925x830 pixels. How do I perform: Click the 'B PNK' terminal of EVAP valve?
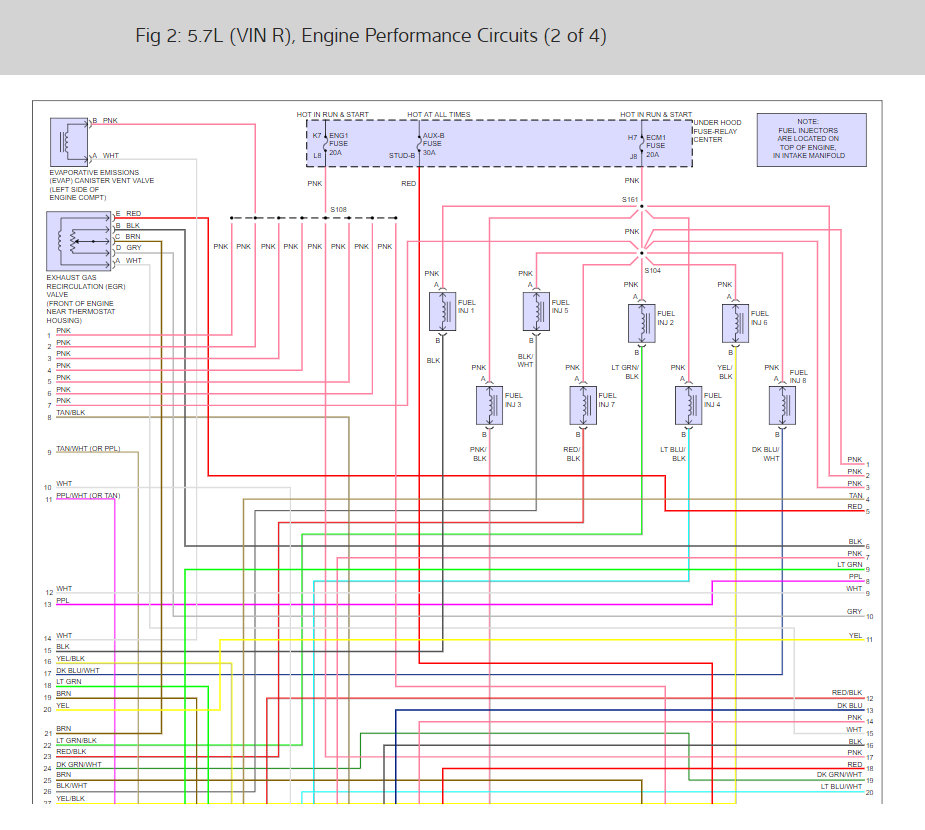[x=105, y=120]
